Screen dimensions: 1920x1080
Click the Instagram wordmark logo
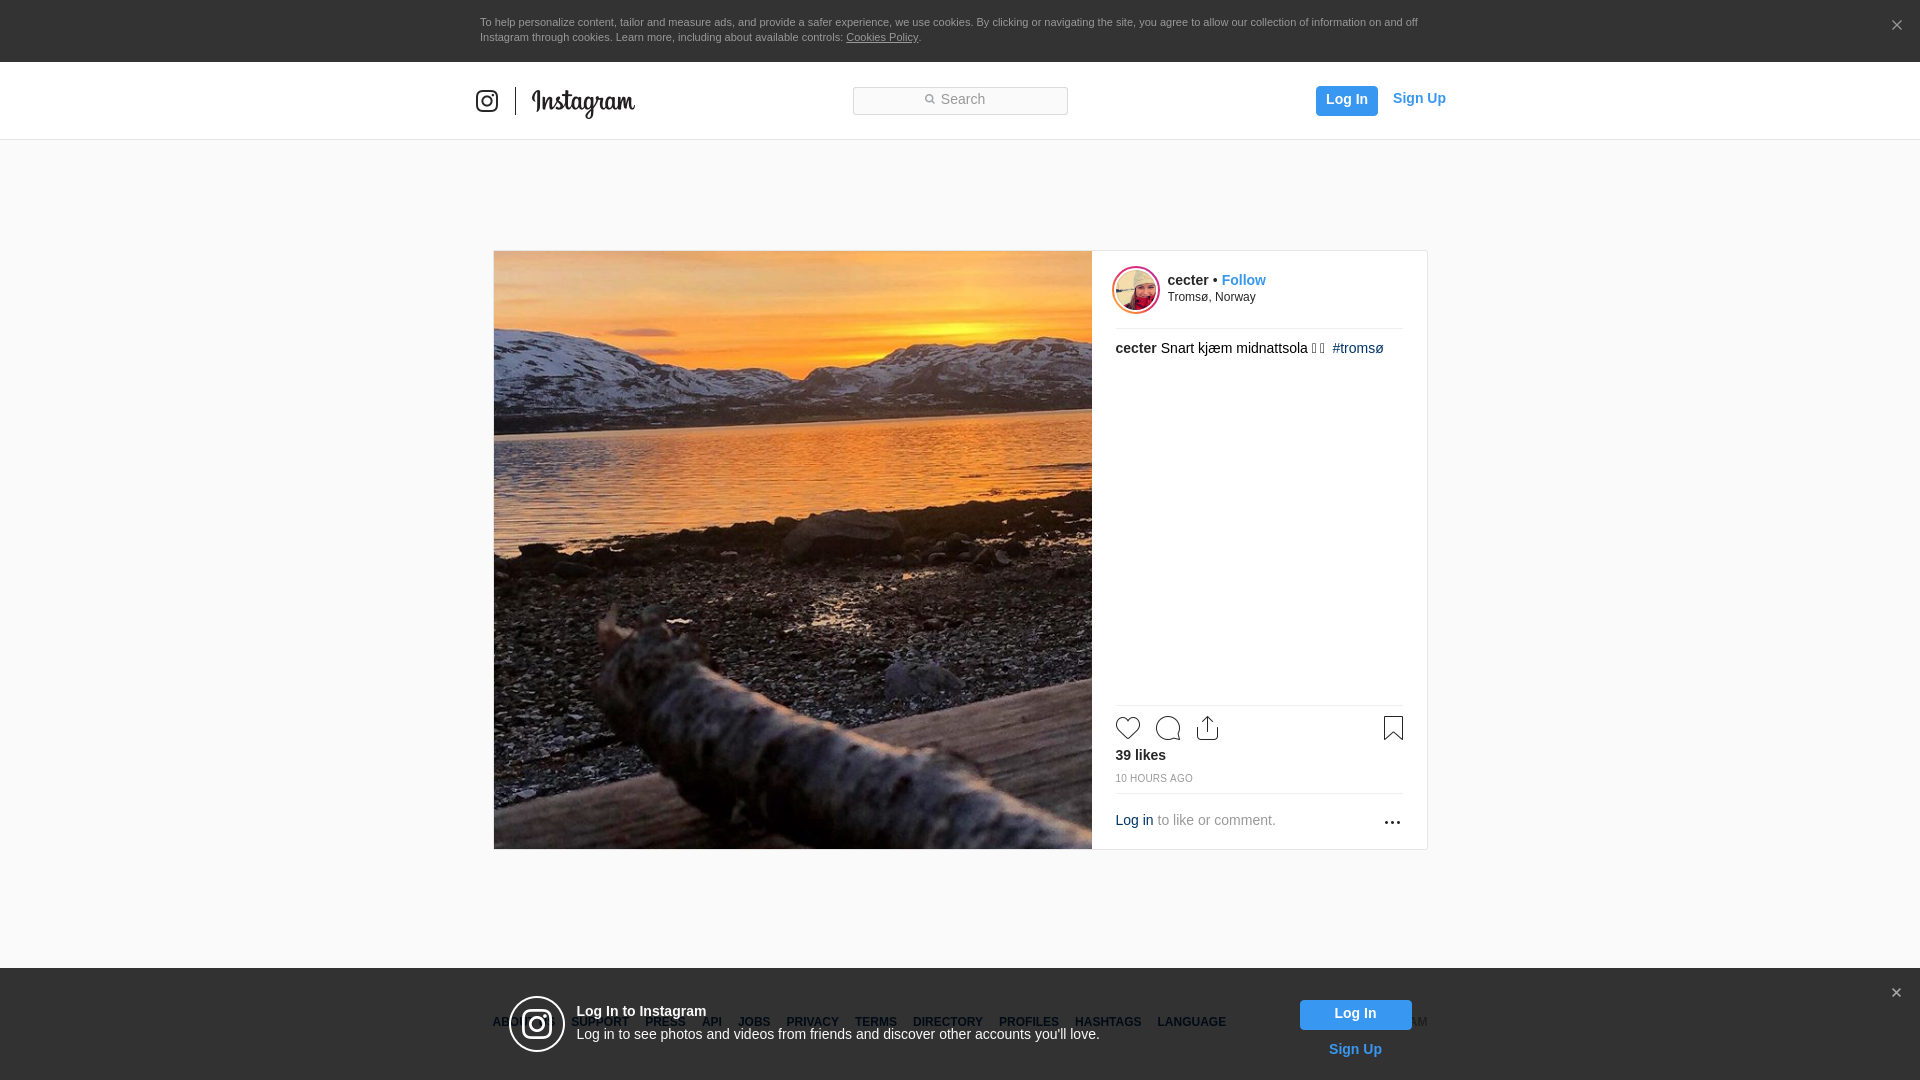[583, 102]
